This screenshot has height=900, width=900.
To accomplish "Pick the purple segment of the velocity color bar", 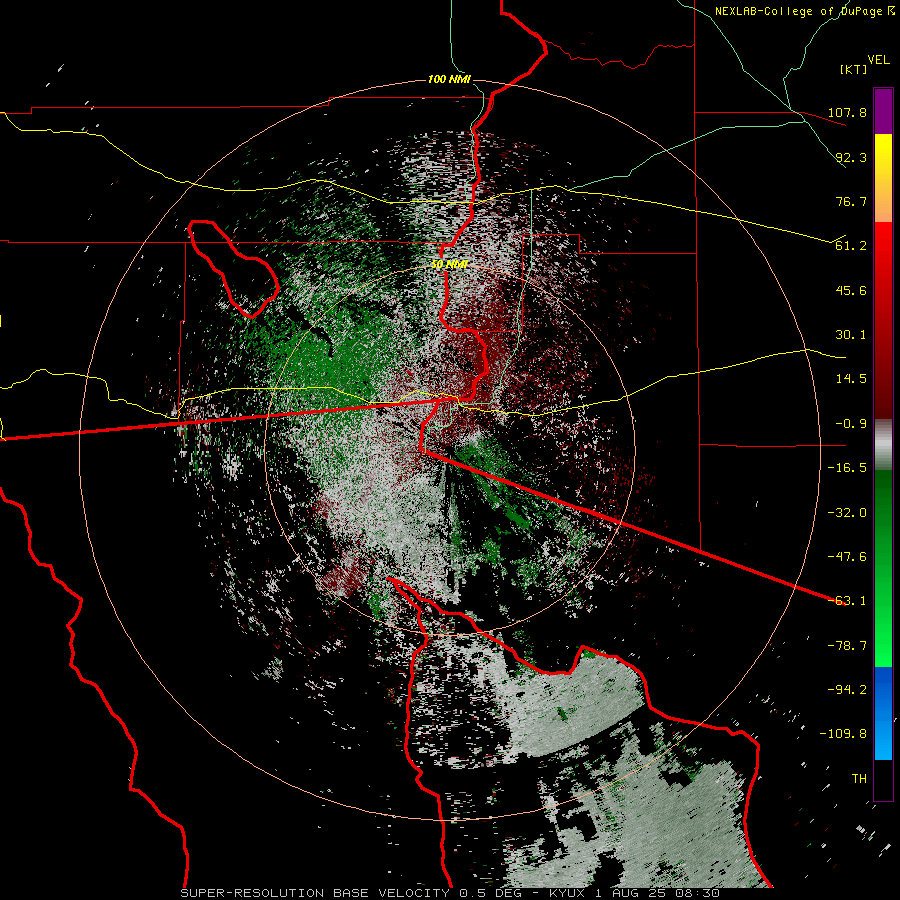I will click(x=883, y=112).
